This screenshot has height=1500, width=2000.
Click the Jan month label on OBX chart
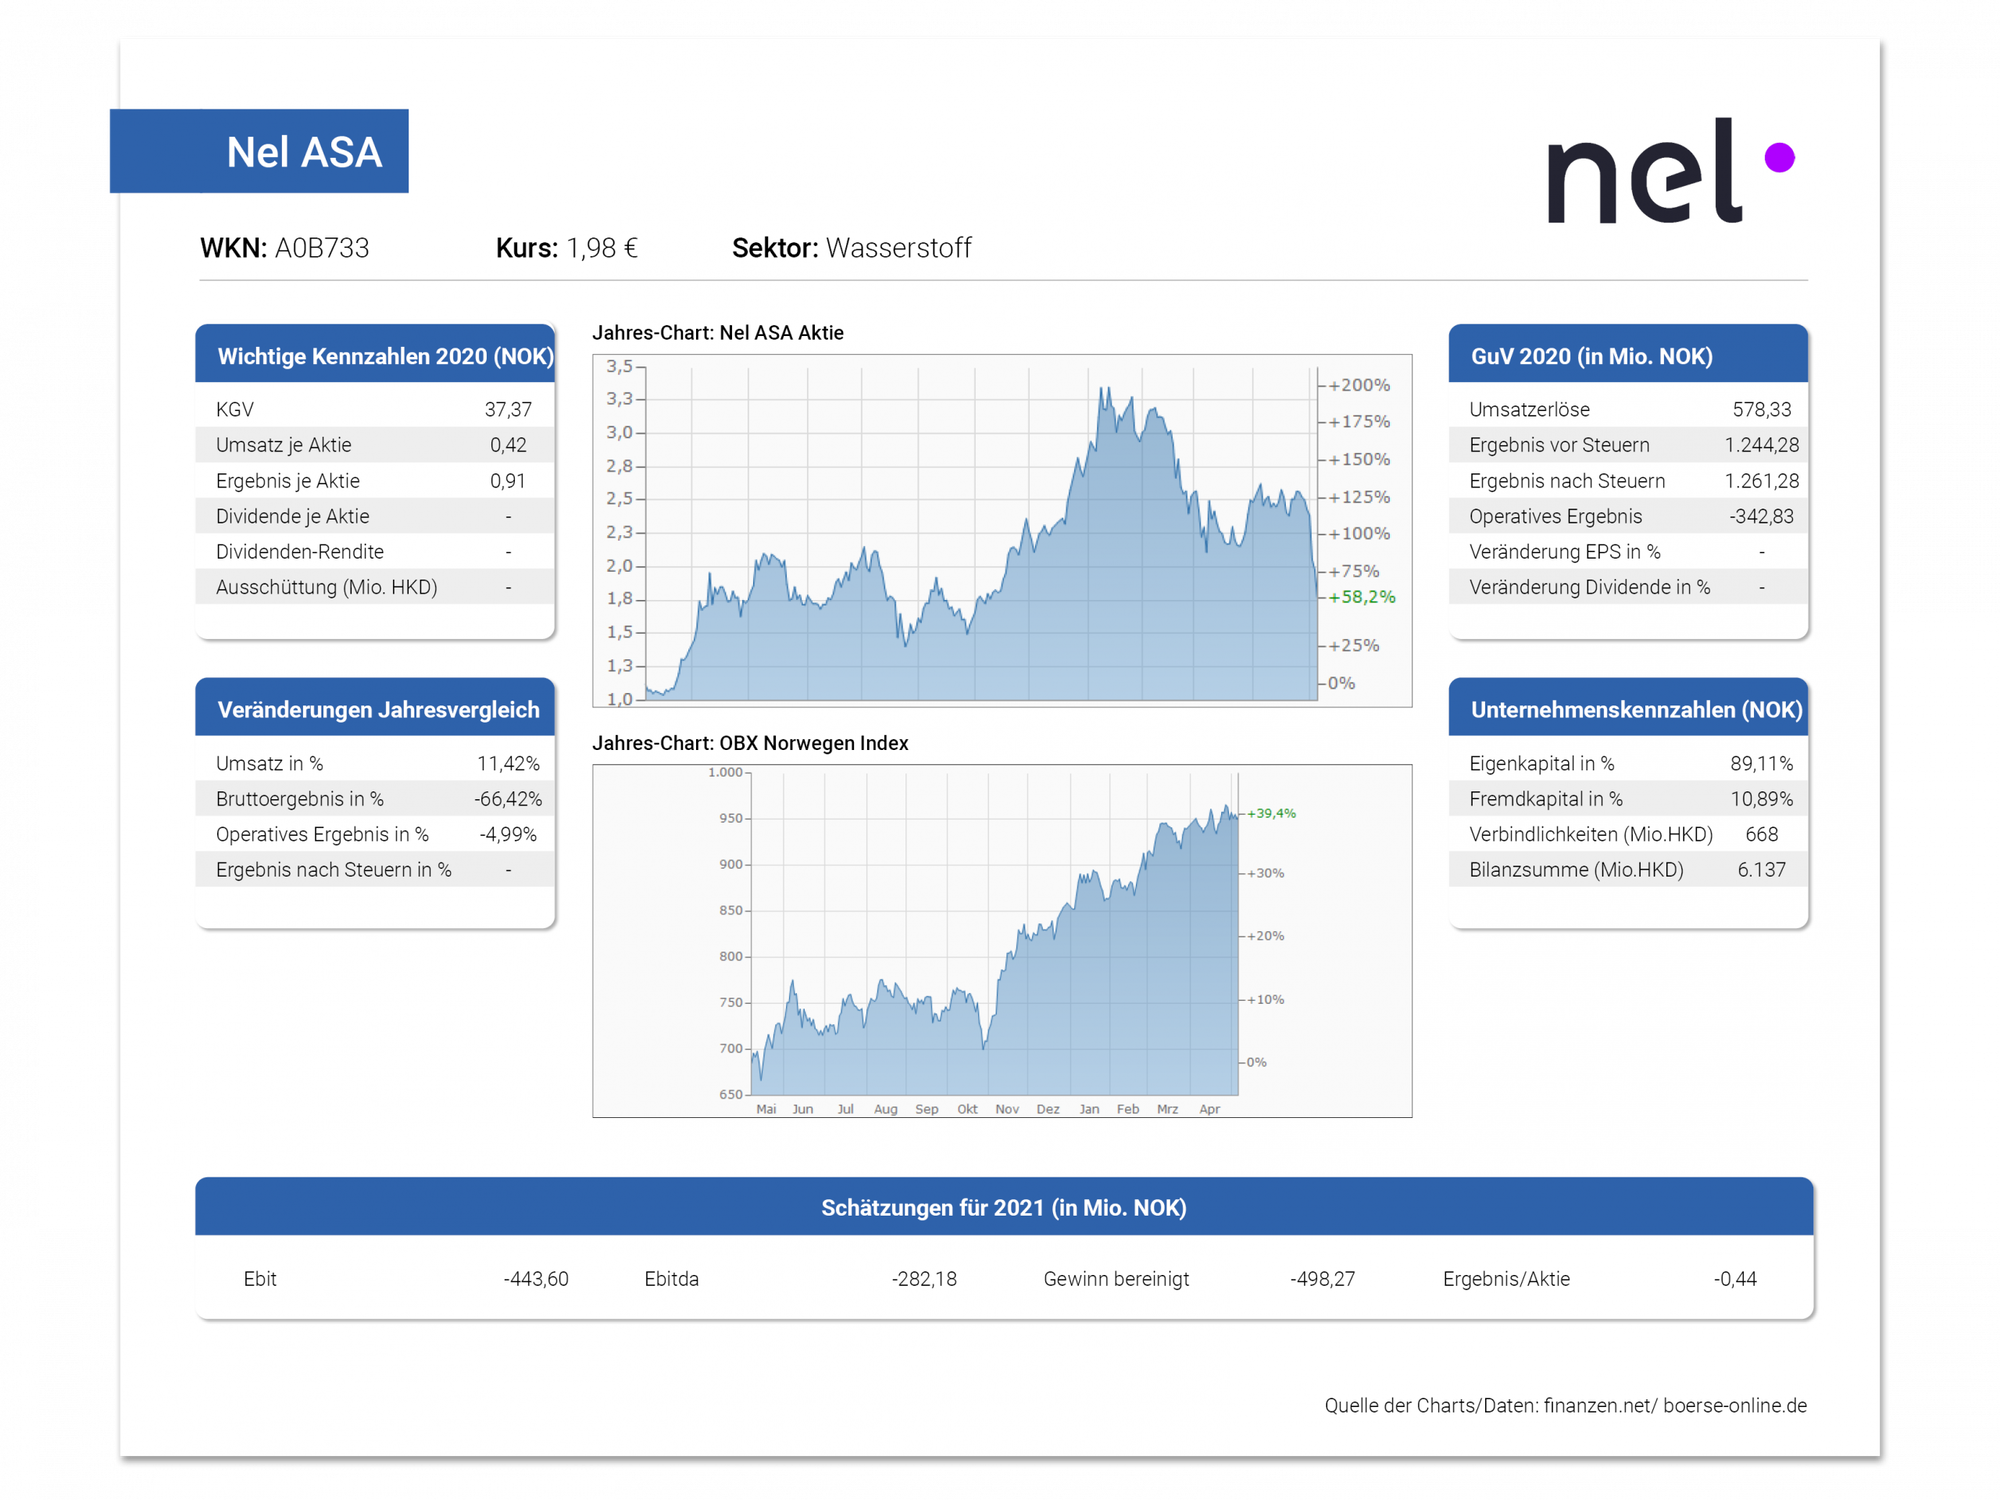[x=1089, y=1109]
